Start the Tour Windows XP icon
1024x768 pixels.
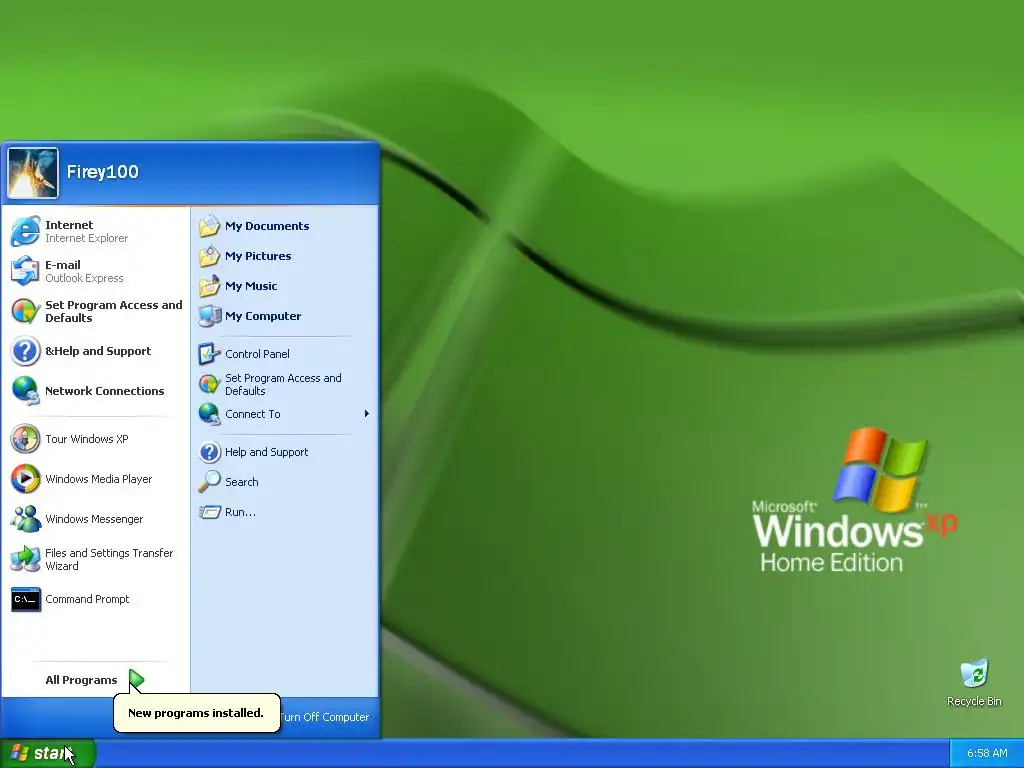click(25, 439)
